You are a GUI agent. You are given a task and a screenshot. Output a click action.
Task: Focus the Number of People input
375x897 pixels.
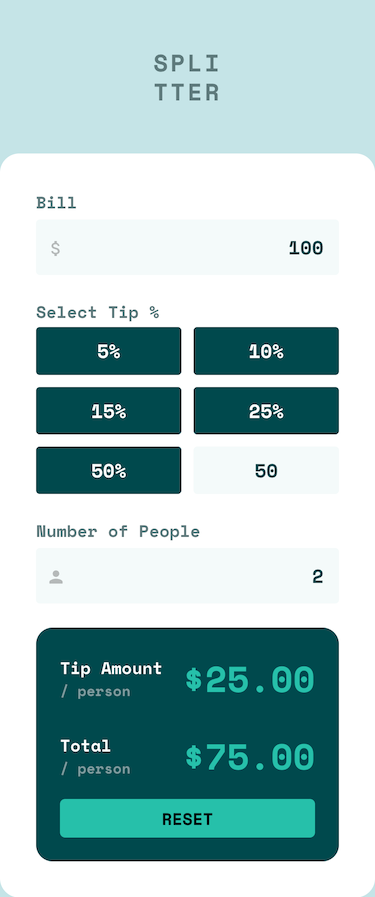(188, 576)
